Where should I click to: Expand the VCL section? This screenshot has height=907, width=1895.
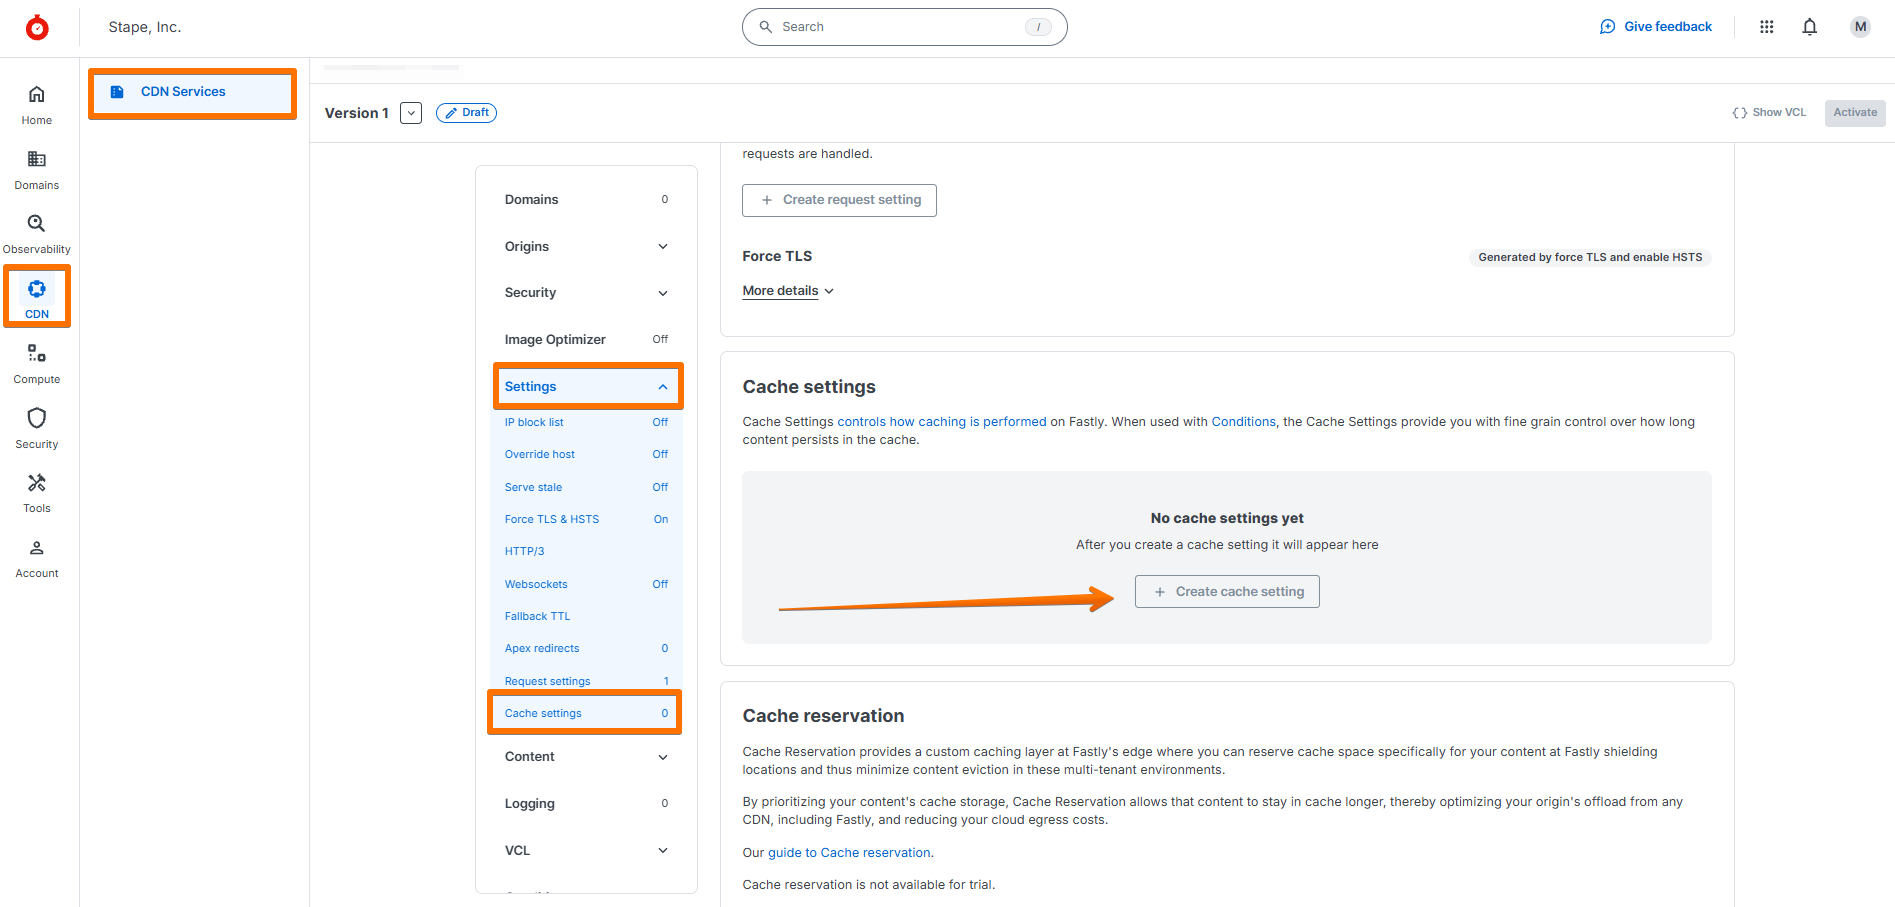click(586, 851)
